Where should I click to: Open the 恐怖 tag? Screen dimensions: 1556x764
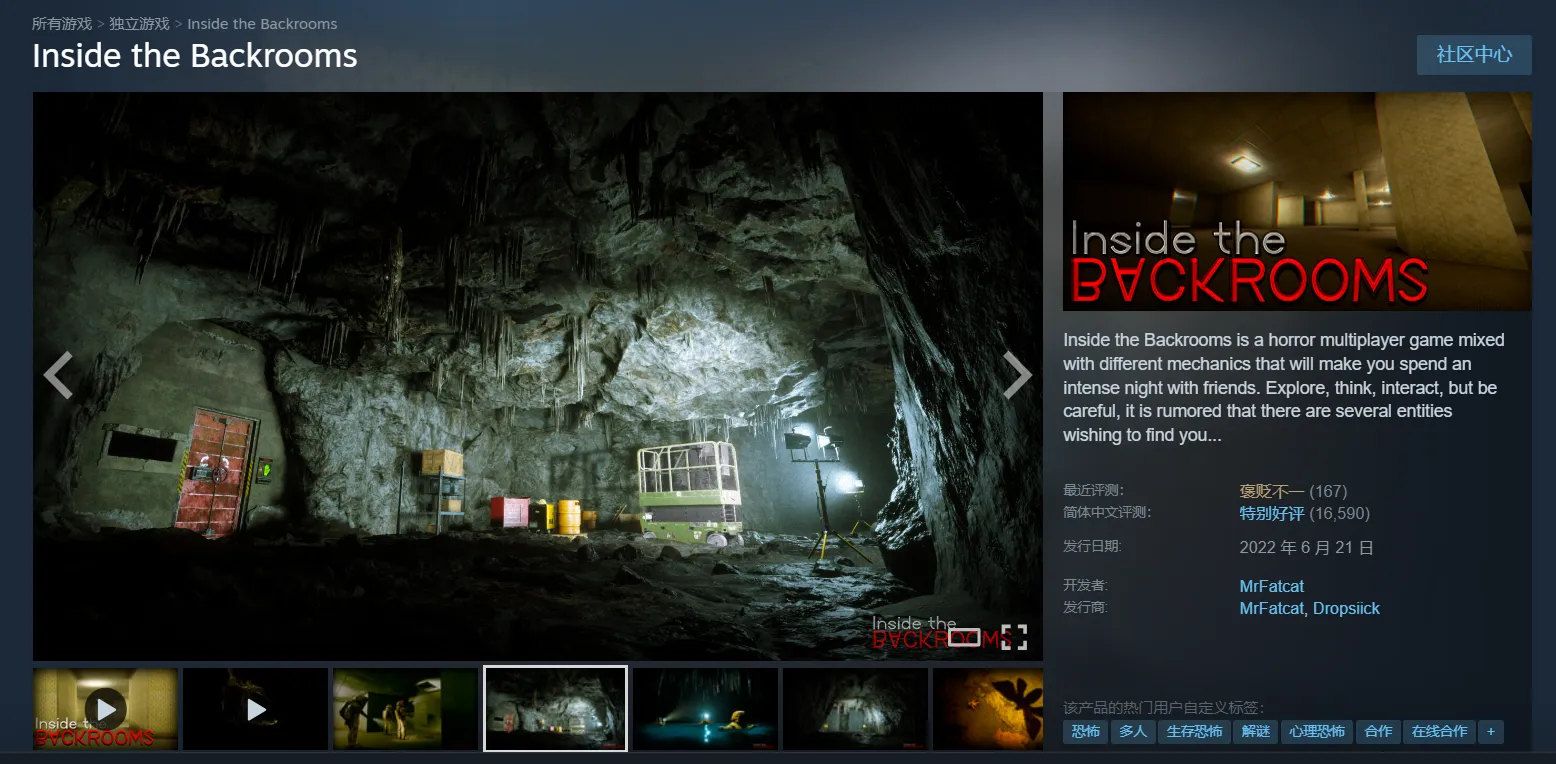click(1085, 731)
